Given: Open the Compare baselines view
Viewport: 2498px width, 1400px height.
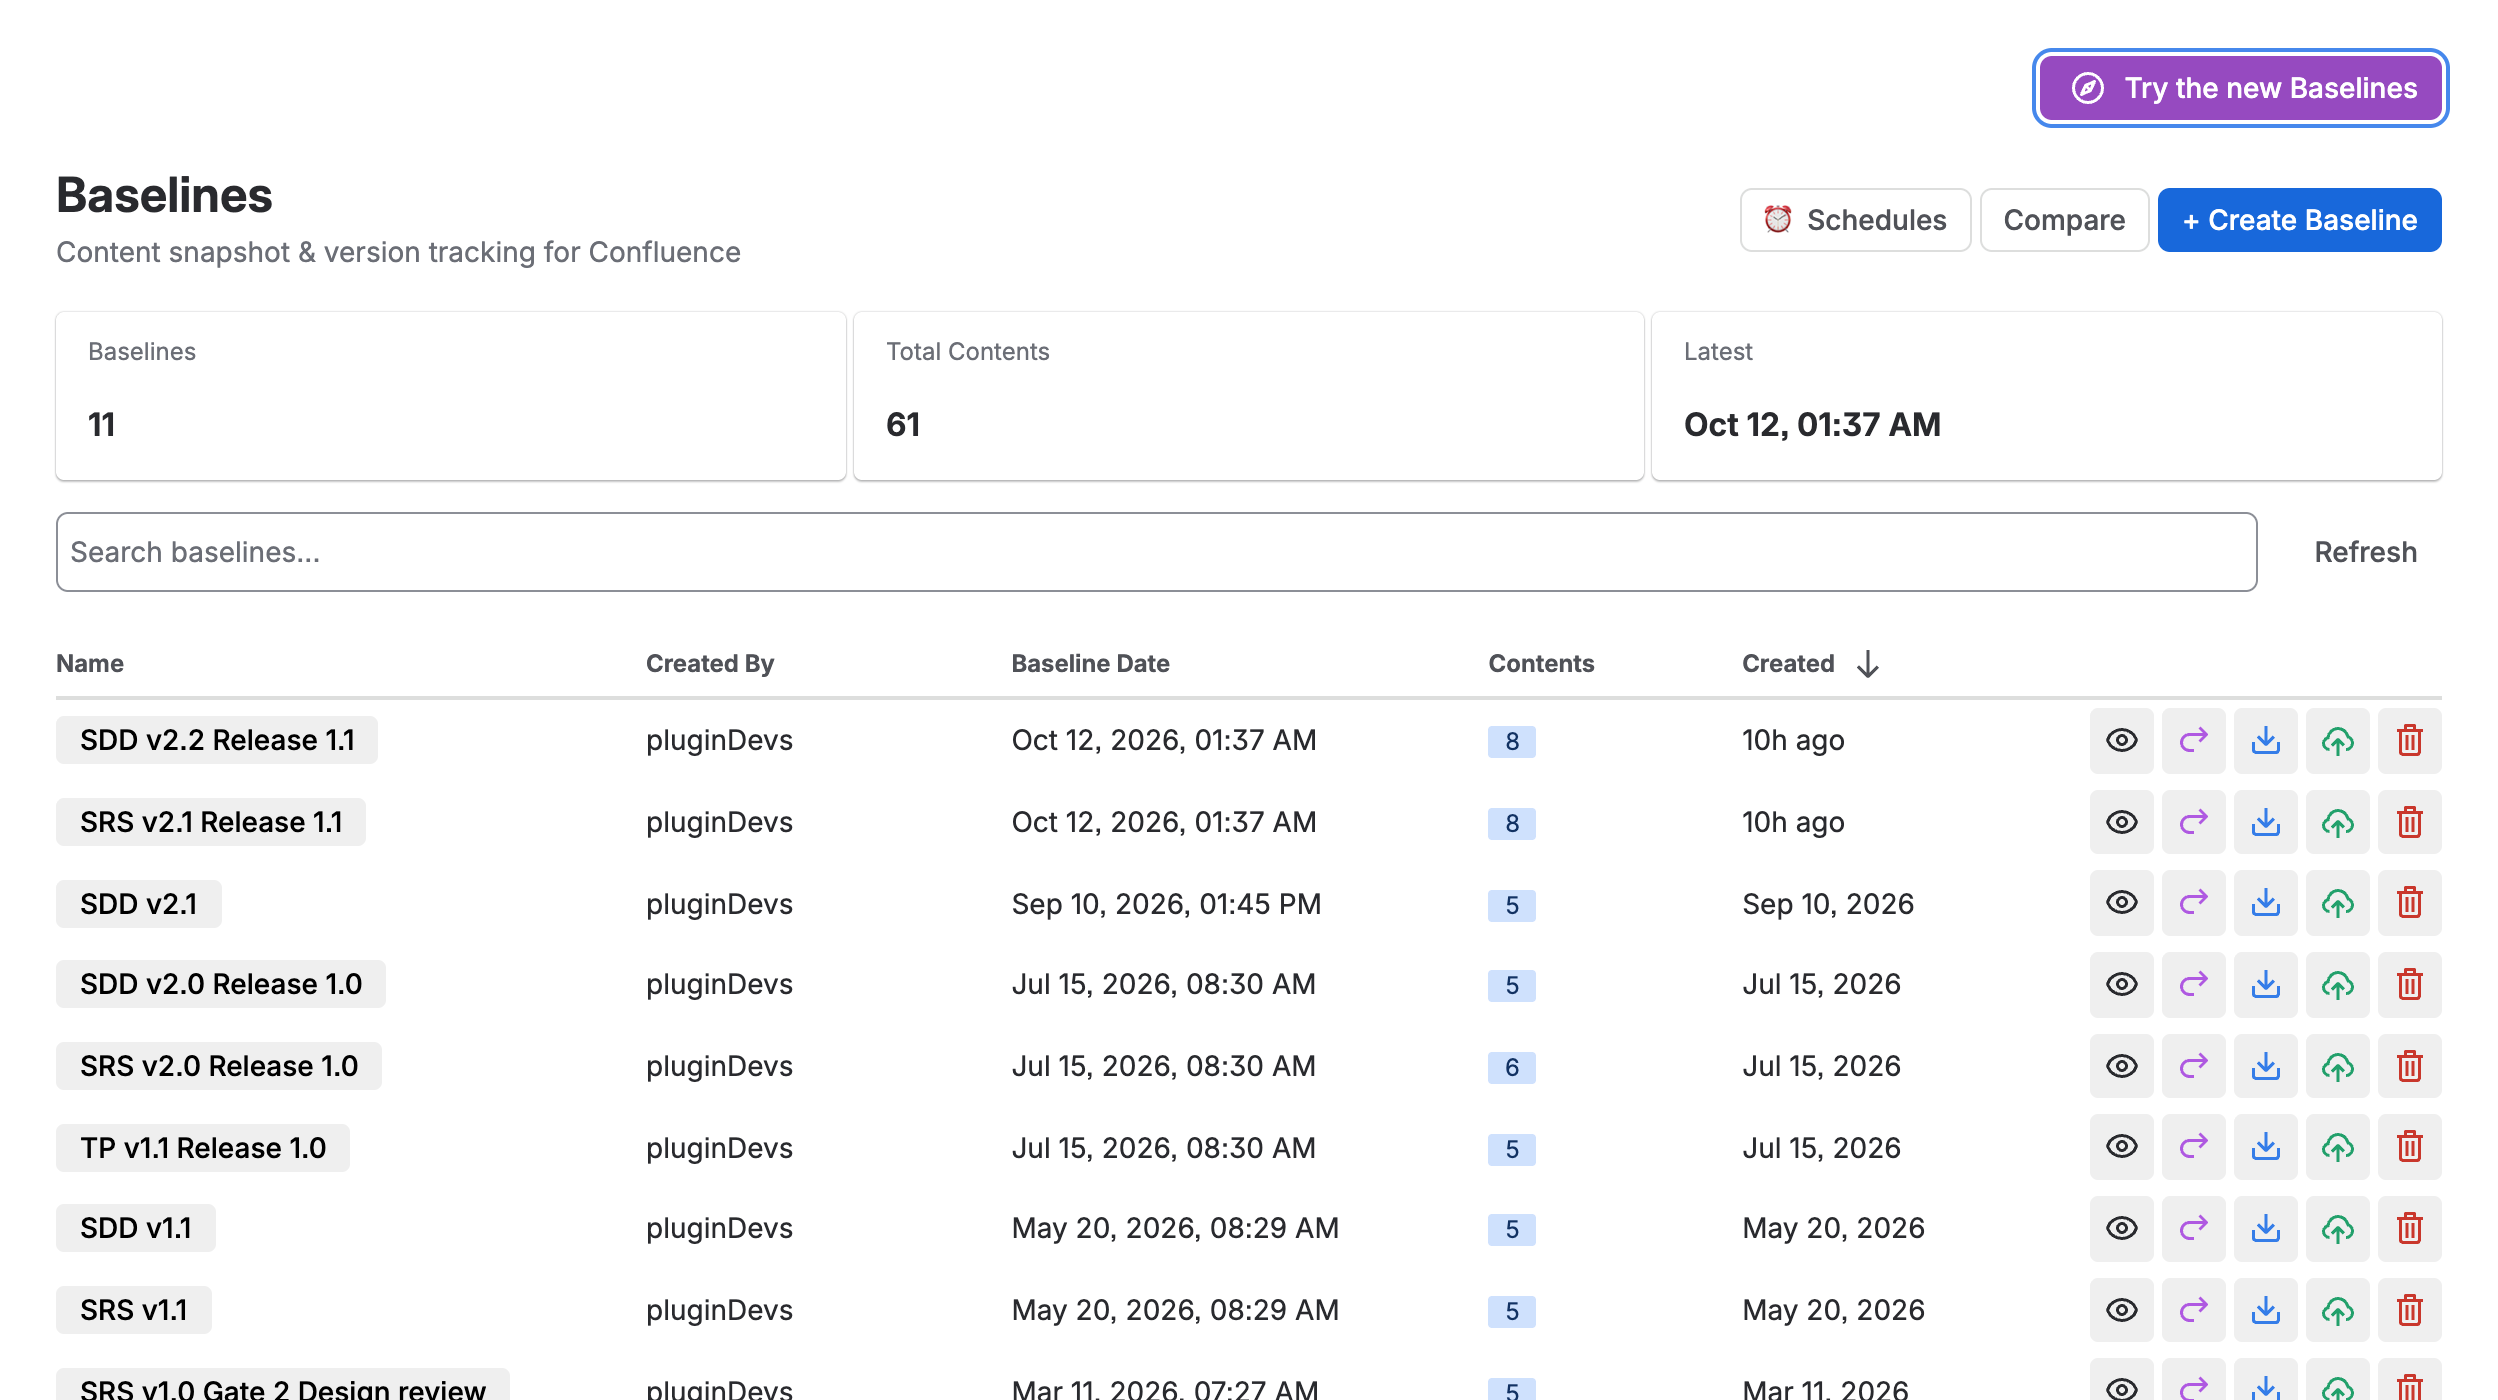Looking at the screenshot, I should 2064,220.
